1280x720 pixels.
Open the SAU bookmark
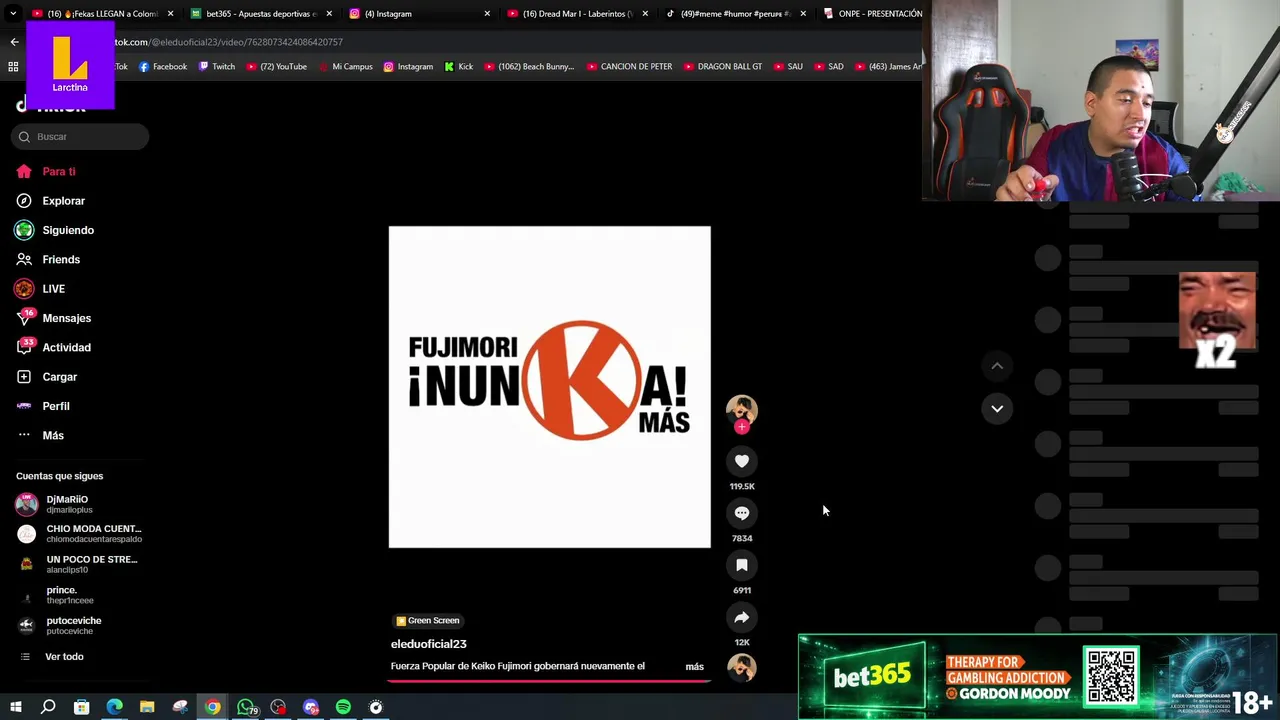(788, 67)
